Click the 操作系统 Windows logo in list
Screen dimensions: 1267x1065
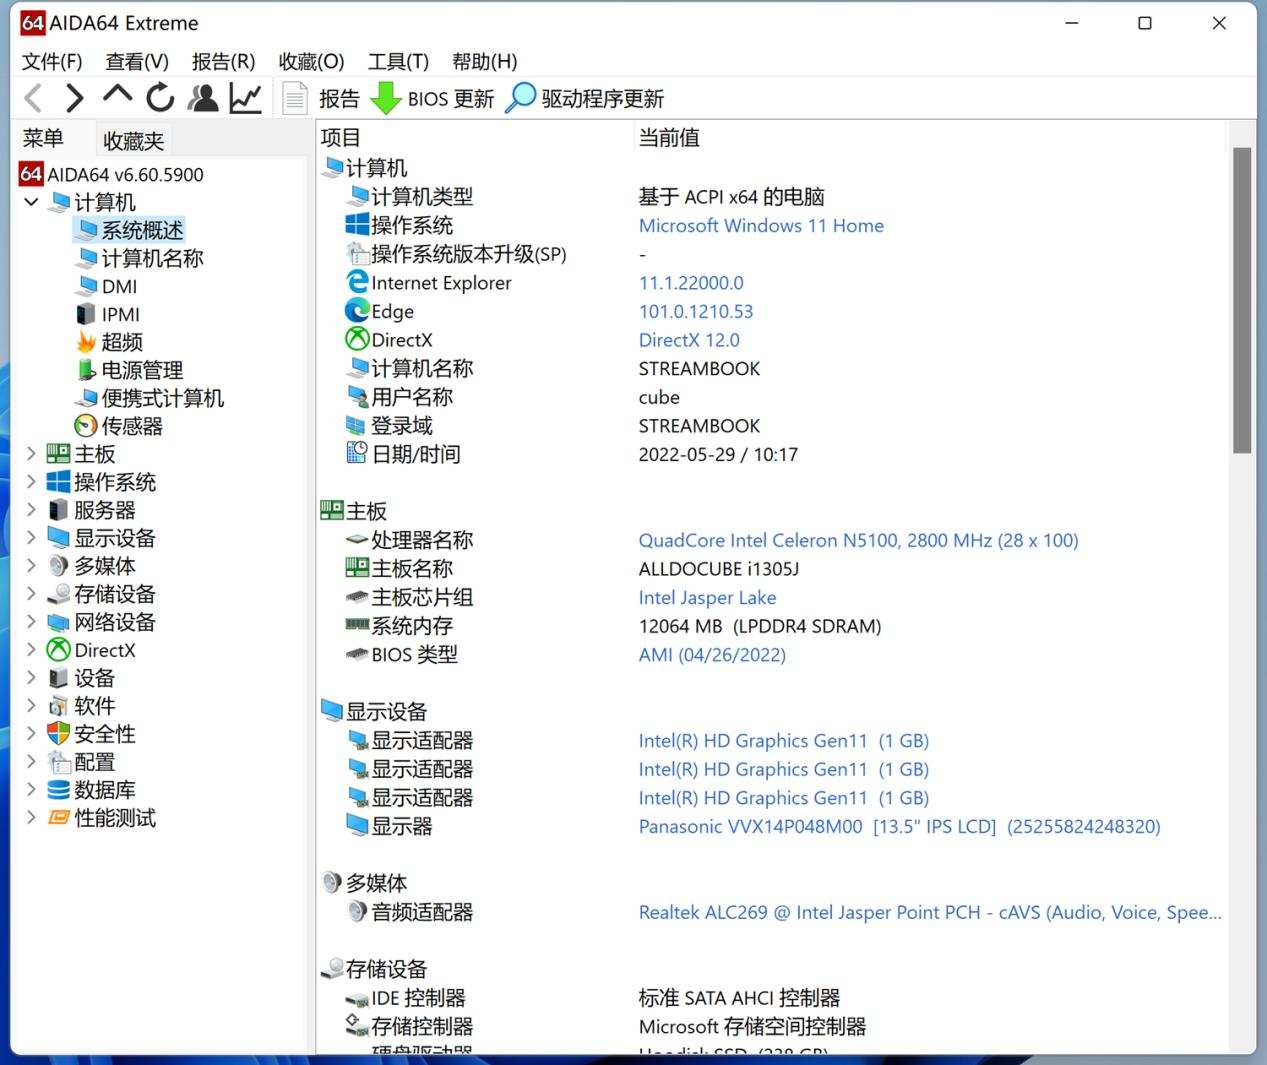click(x=357, y=225)
